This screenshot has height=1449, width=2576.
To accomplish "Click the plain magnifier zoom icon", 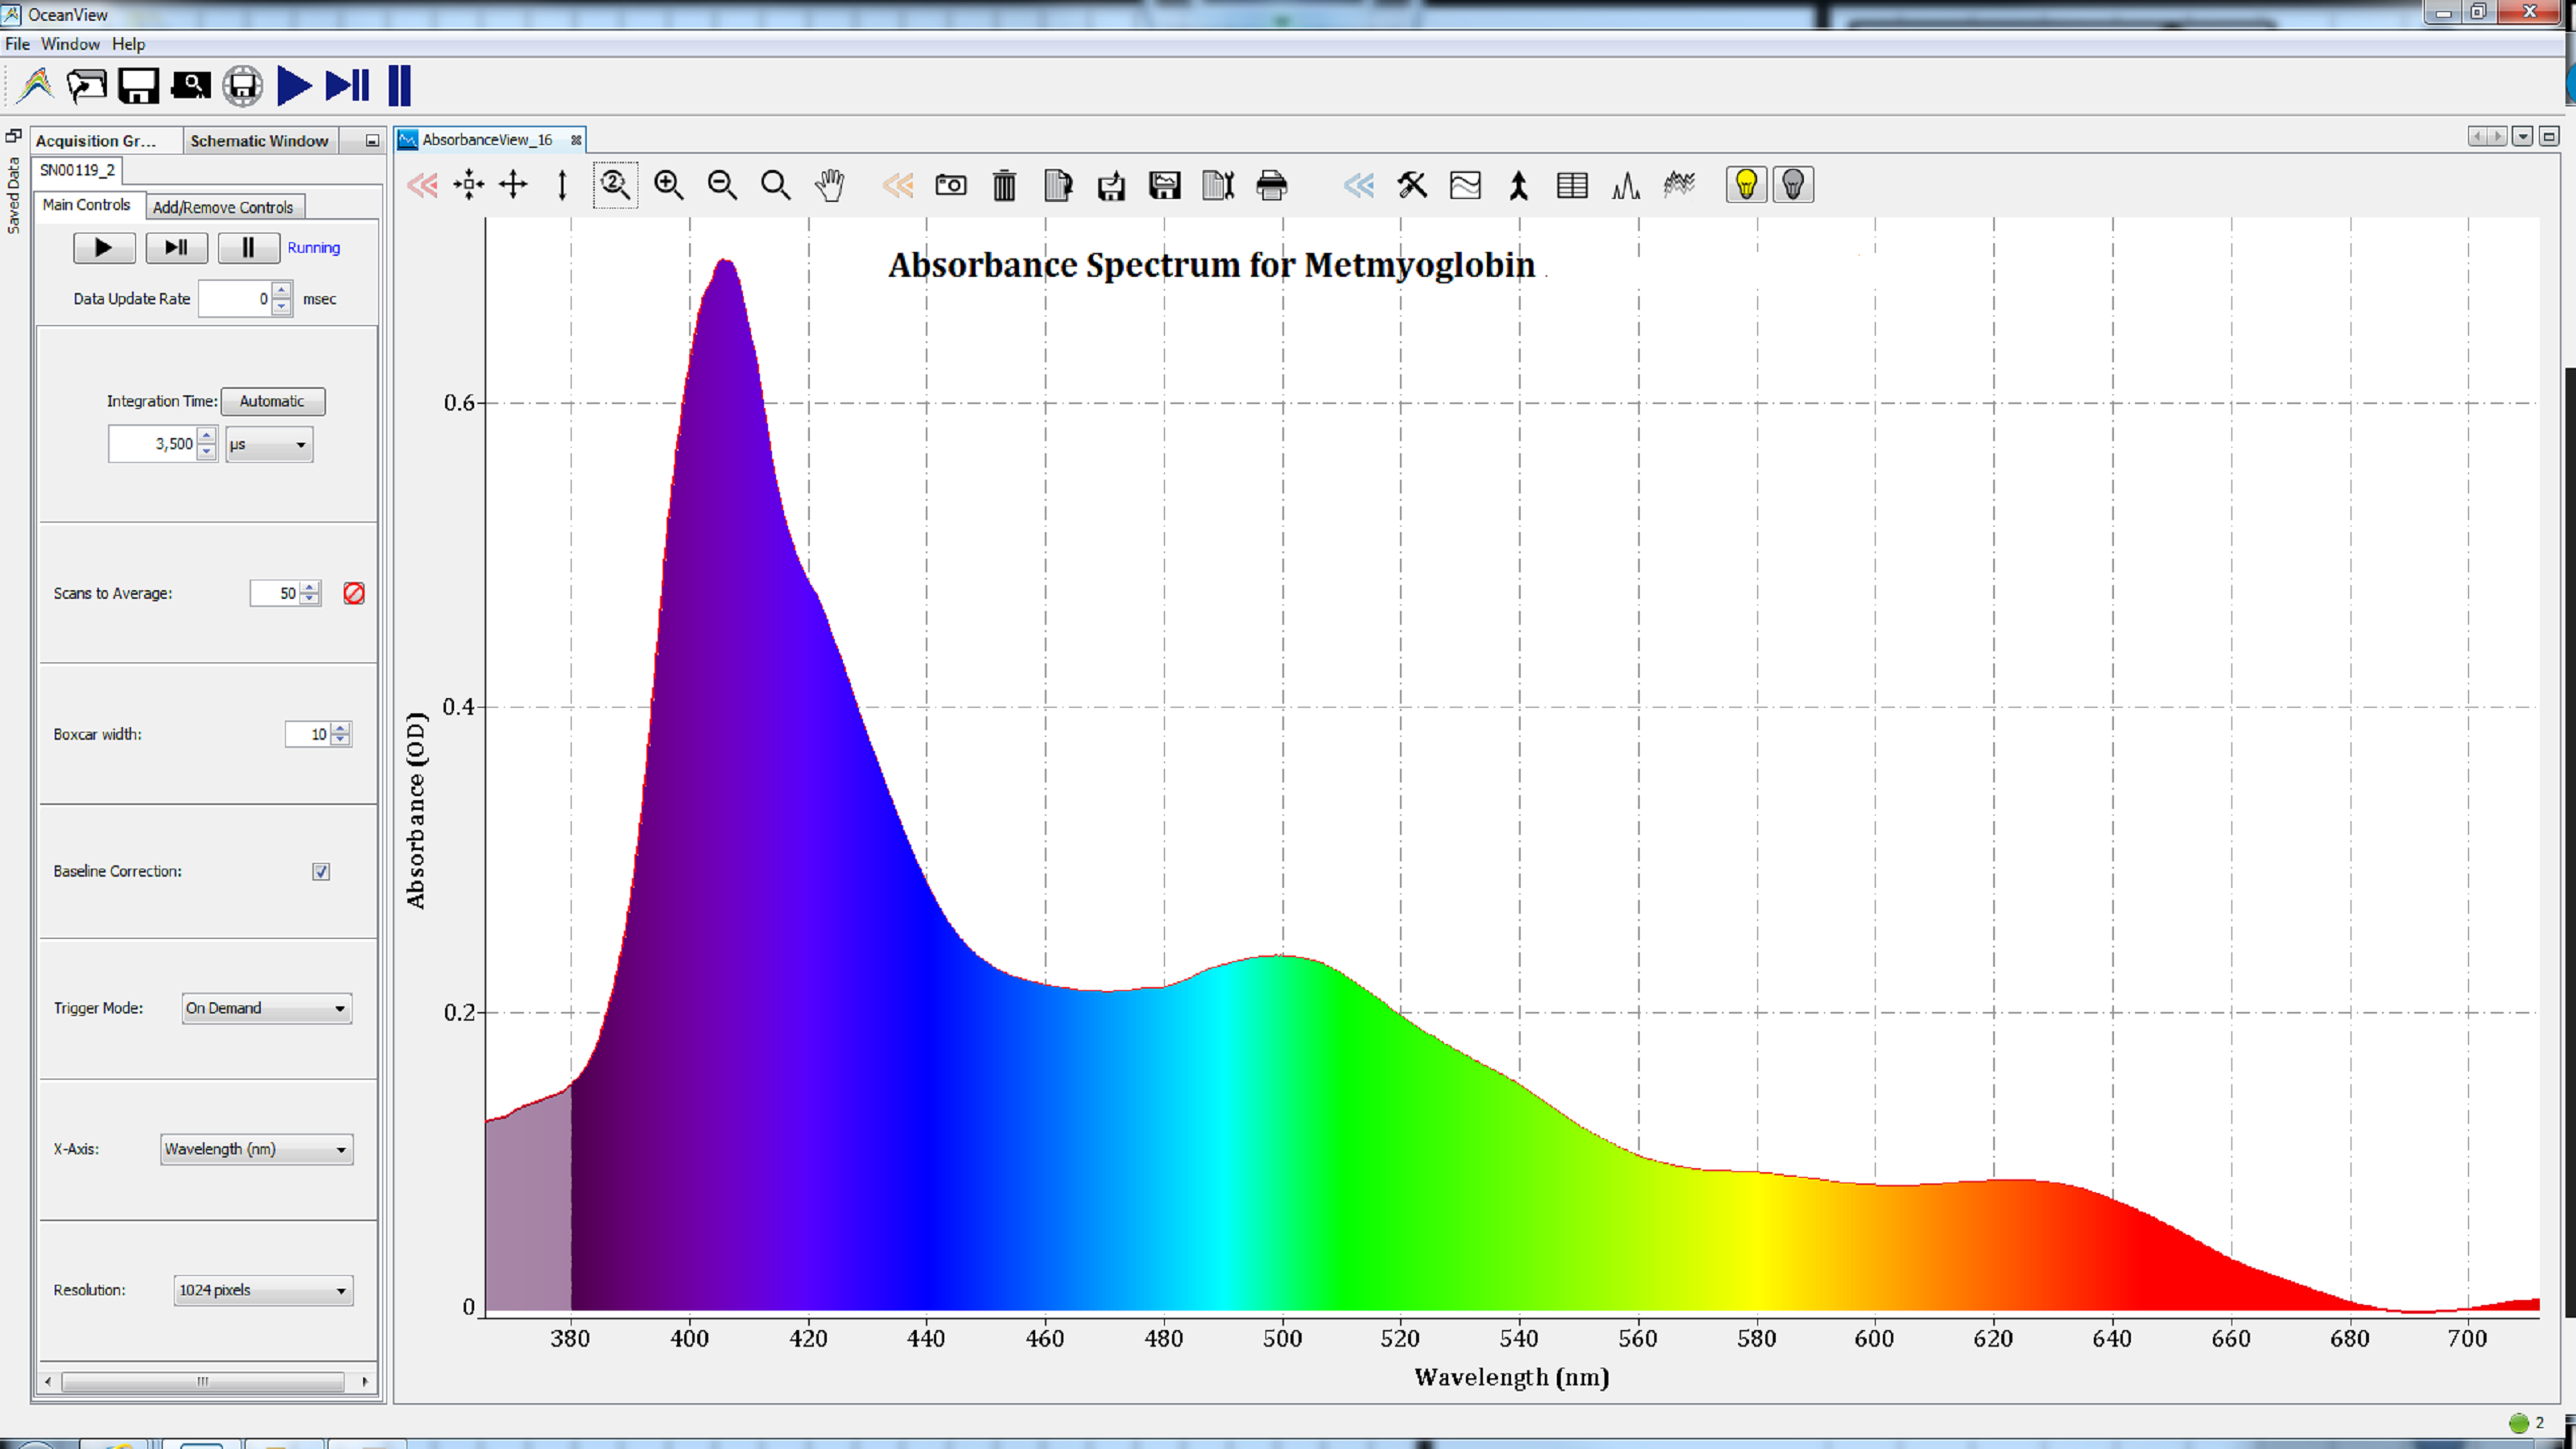I will click(775, 185).
